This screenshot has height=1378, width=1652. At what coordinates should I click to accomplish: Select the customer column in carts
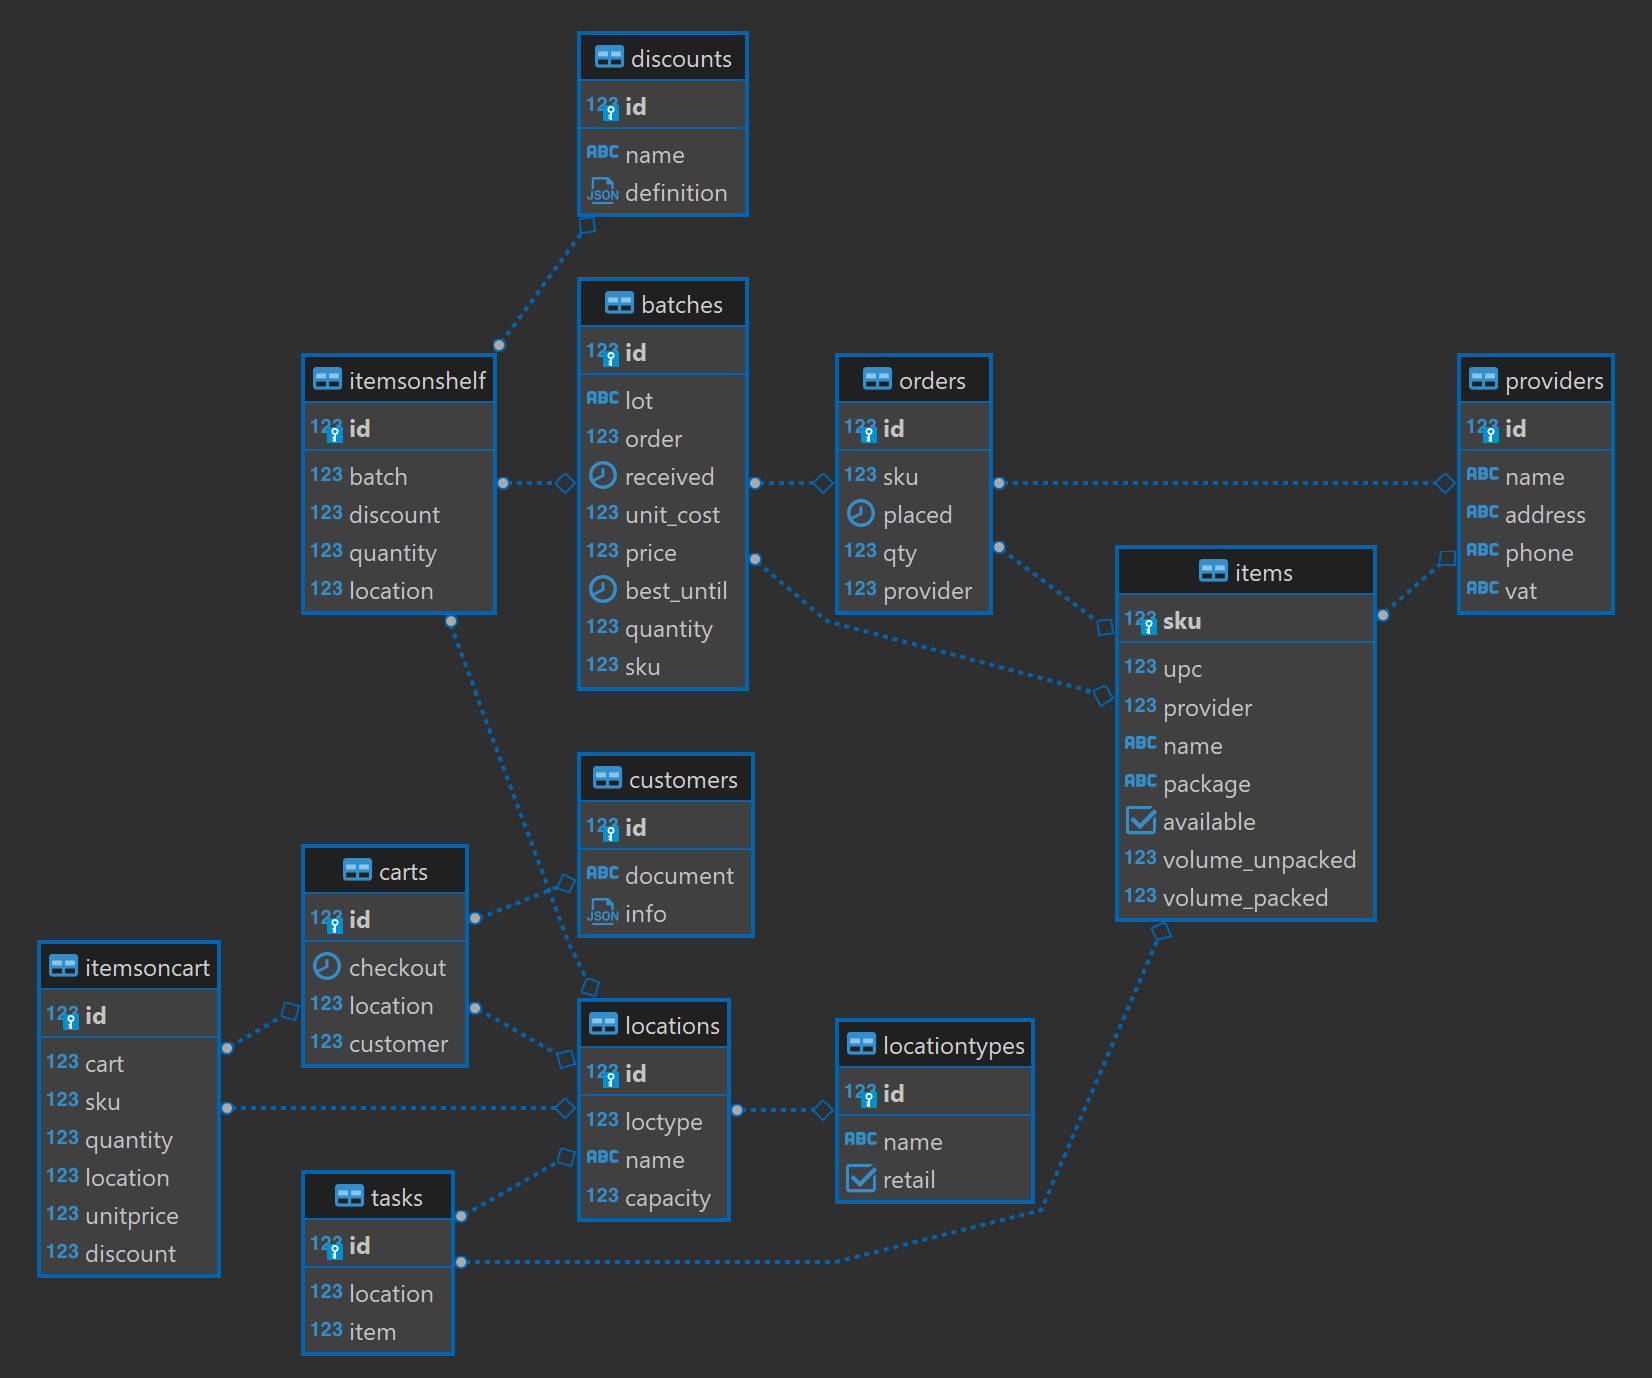click(385, 1043)
